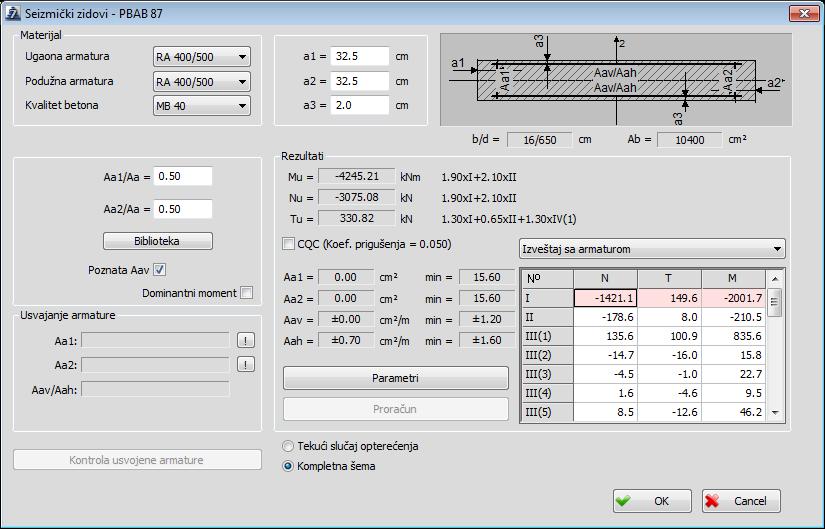
Task: Click the Parametri button
Action: tap(396, 378)
